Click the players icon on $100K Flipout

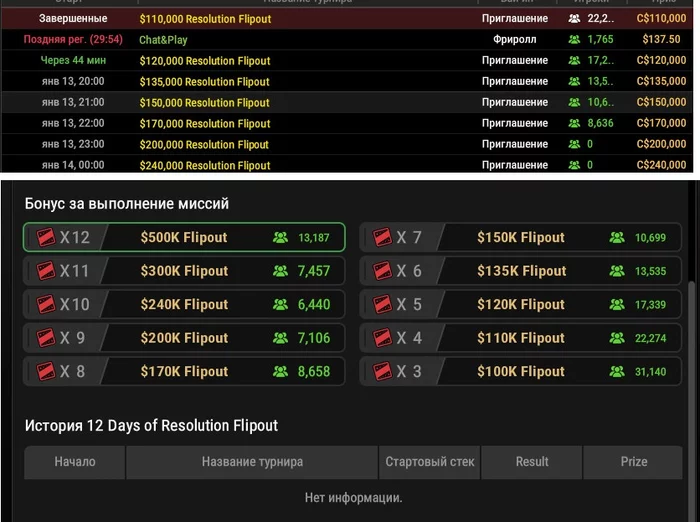pos(617,372)
